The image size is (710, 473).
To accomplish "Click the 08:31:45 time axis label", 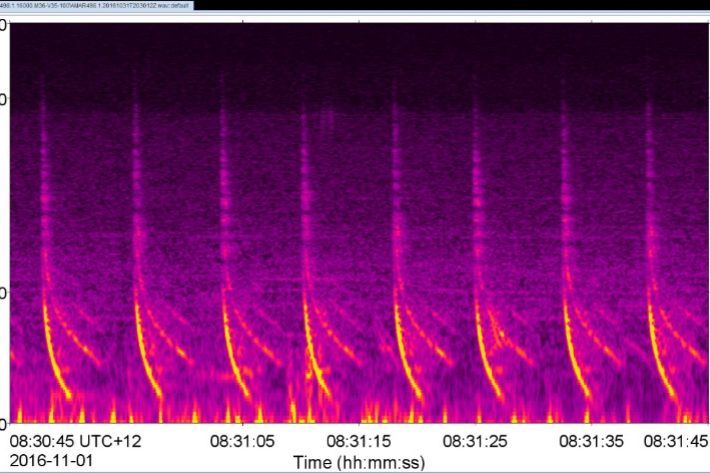I will (677, 440).
